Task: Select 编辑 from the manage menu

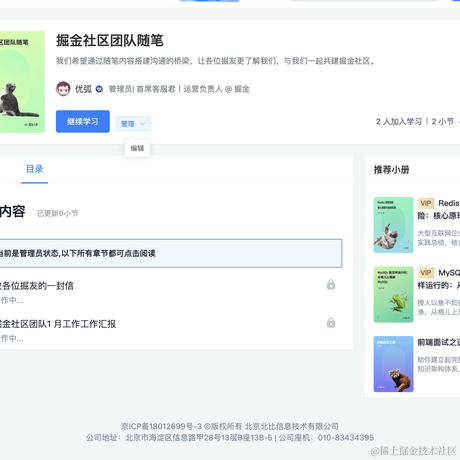Action: pyautogui.click(x=137, y=148)
